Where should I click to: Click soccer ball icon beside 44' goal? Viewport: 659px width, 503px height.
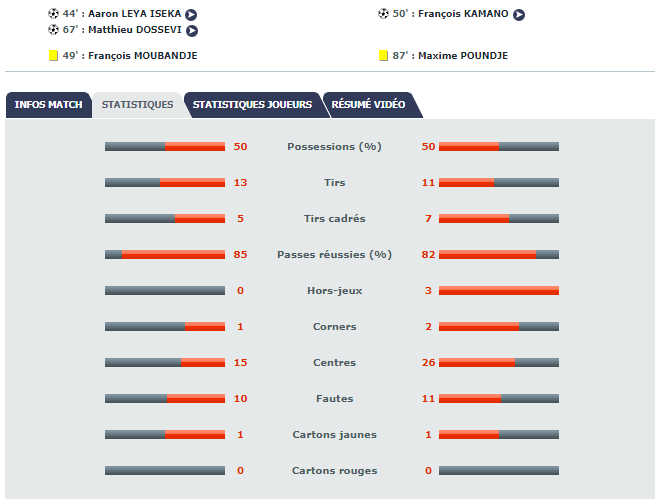point(53,14)
